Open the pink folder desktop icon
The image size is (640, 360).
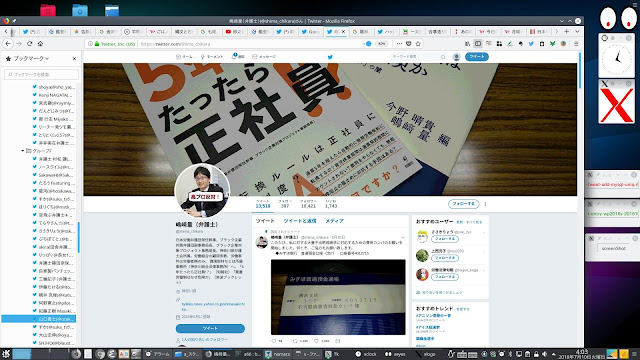pyautogui.click(x=48, y=10)
